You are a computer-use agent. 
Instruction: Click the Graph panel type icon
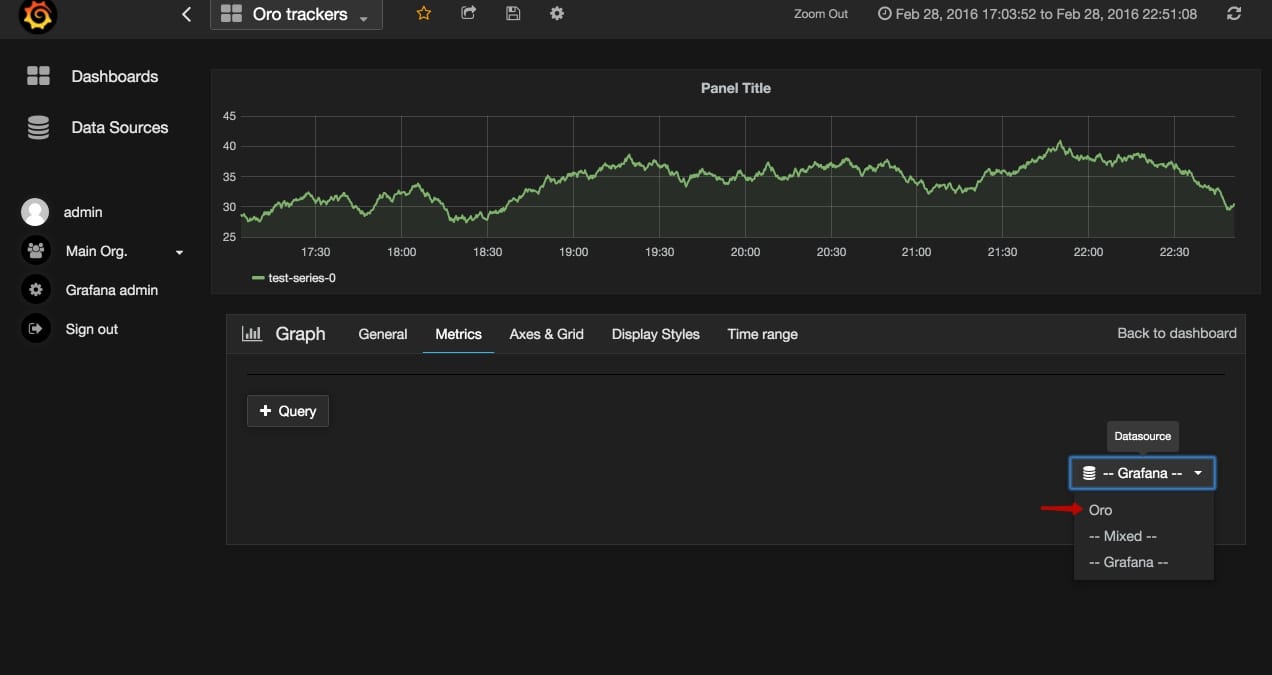pyautogui.click(x=252, y=334)
